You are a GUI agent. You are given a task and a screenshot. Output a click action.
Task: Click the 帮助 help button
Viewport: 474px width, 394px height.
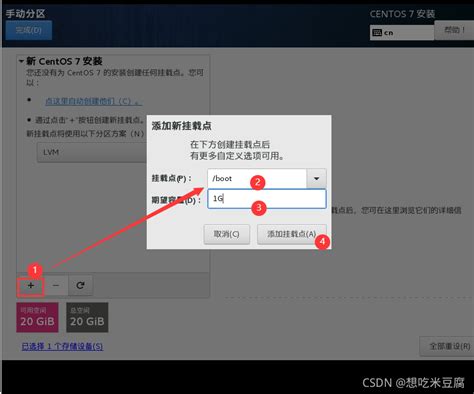pyautogui.click(x=454, y=30)
